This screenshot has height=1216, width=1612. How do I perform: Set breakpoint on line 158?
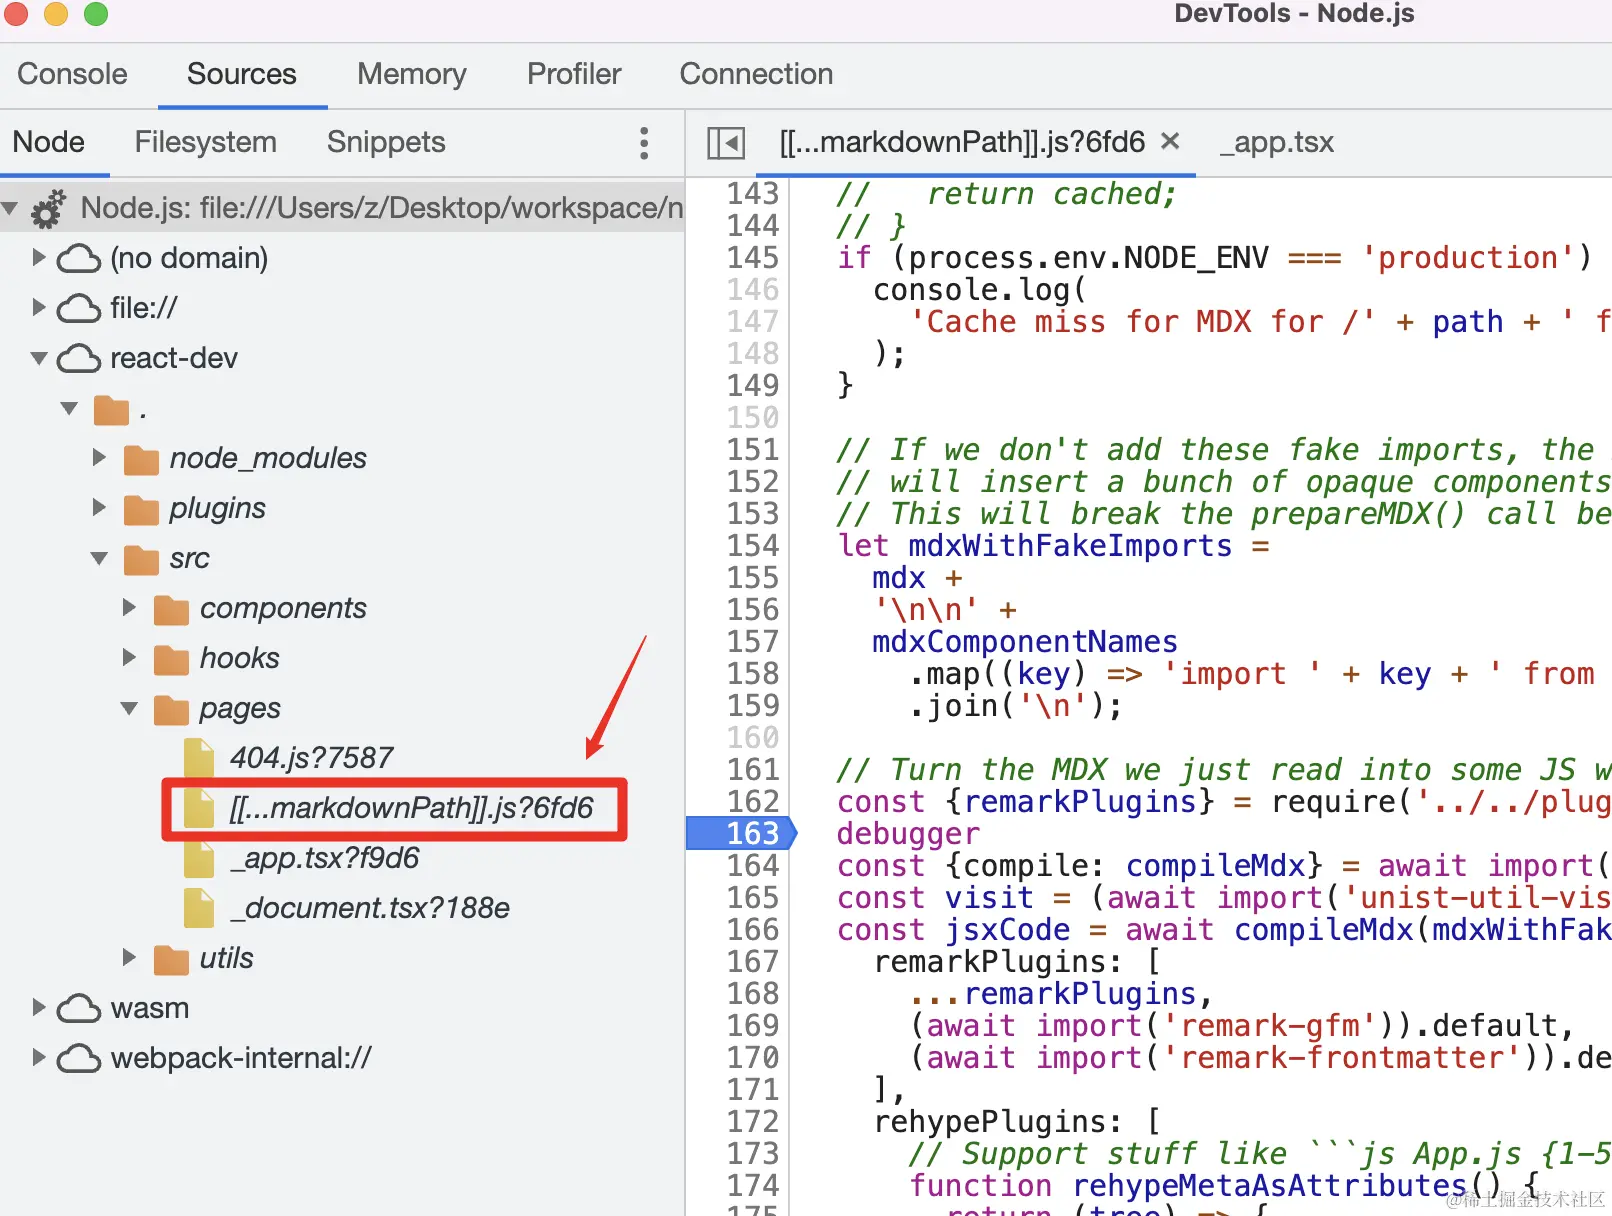(x=752, y=673)
